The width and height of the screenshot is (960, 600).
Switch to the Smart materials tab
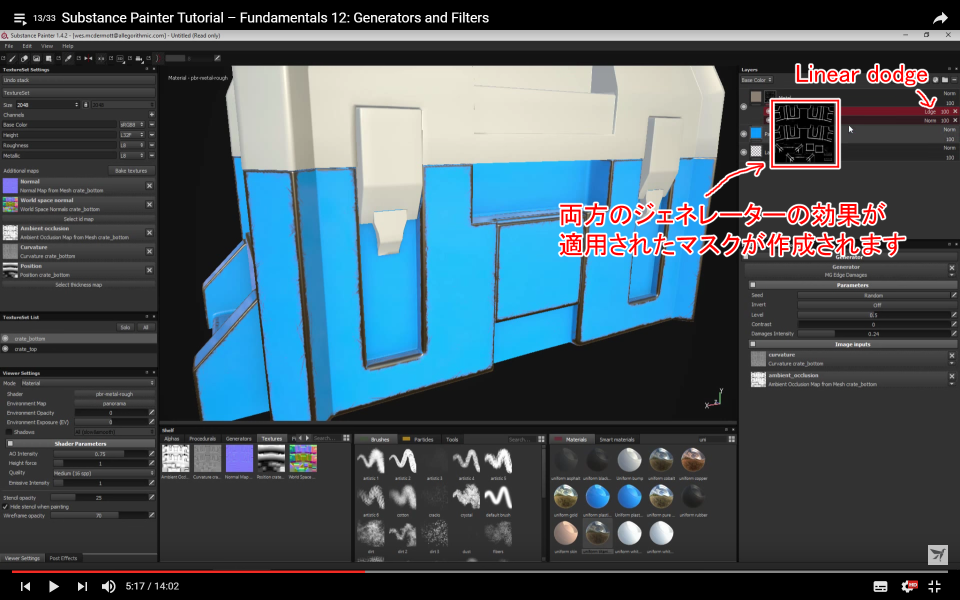(x=617, y=439)
